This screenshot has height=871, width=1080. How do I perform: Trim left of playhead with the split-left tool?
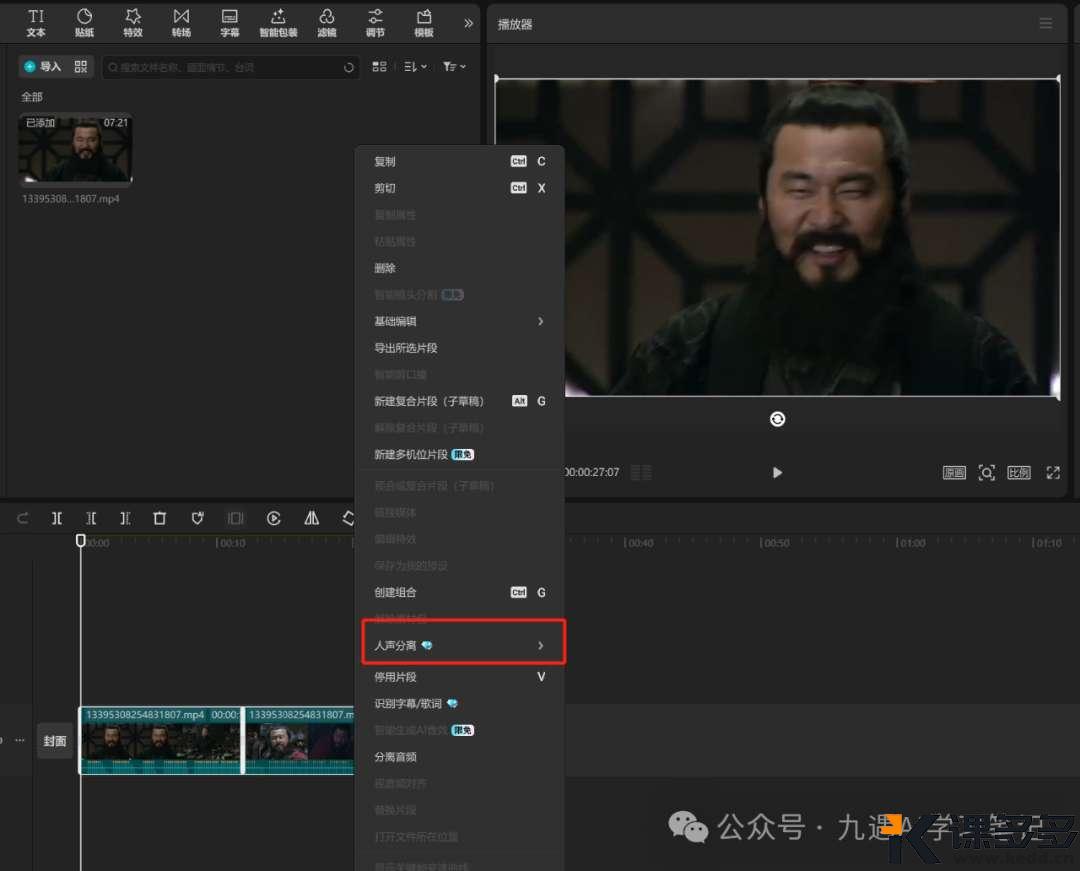(91, 518)
